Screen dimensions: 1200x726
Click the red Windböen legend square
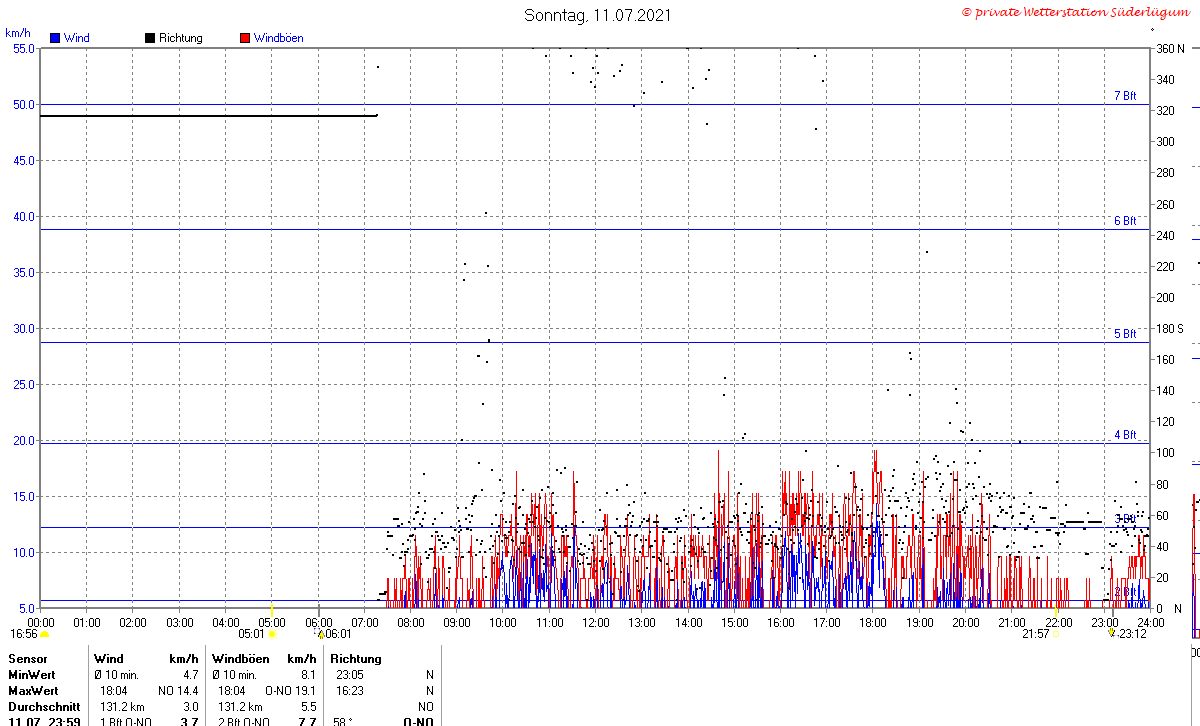[x=245, y=38]
